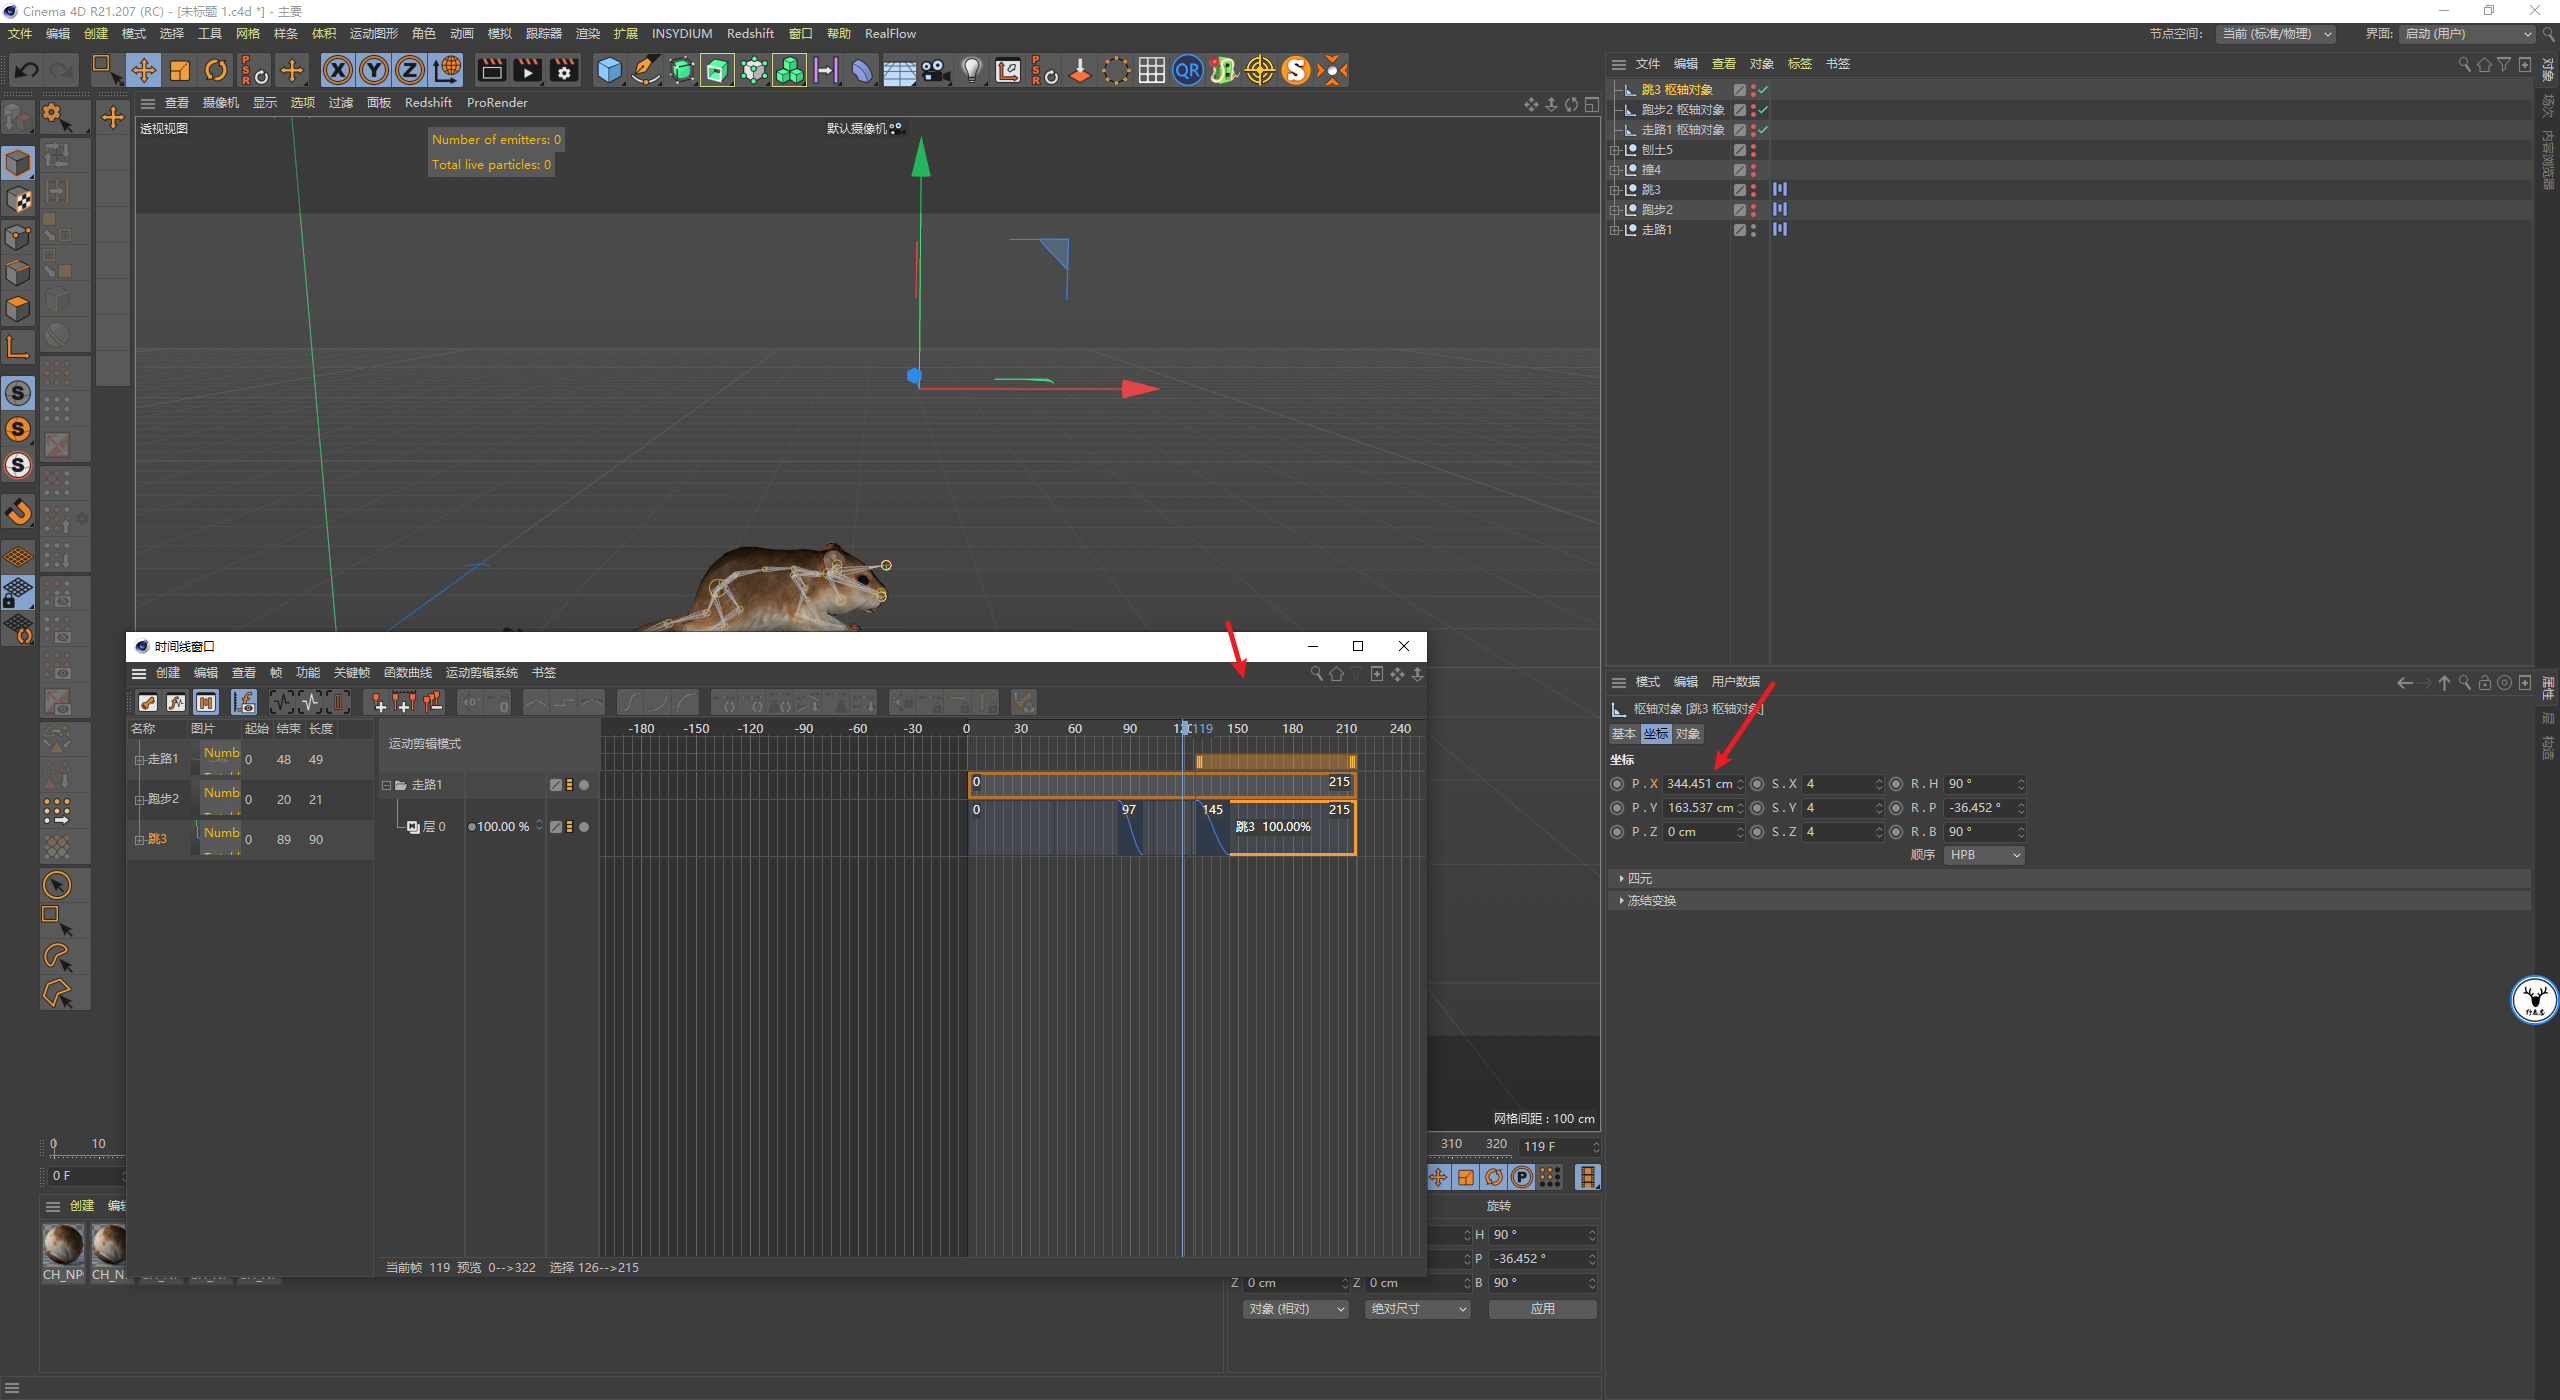The width and height of the screenshot is (2560, 1400).
Task: Toggle P.X animation keyframe circle
Action: [x=1617, y=784]
